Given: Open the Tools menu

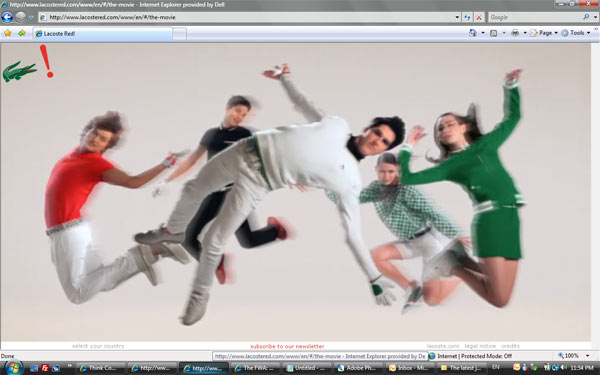Looking at the screenshot, I should point(576,33).
